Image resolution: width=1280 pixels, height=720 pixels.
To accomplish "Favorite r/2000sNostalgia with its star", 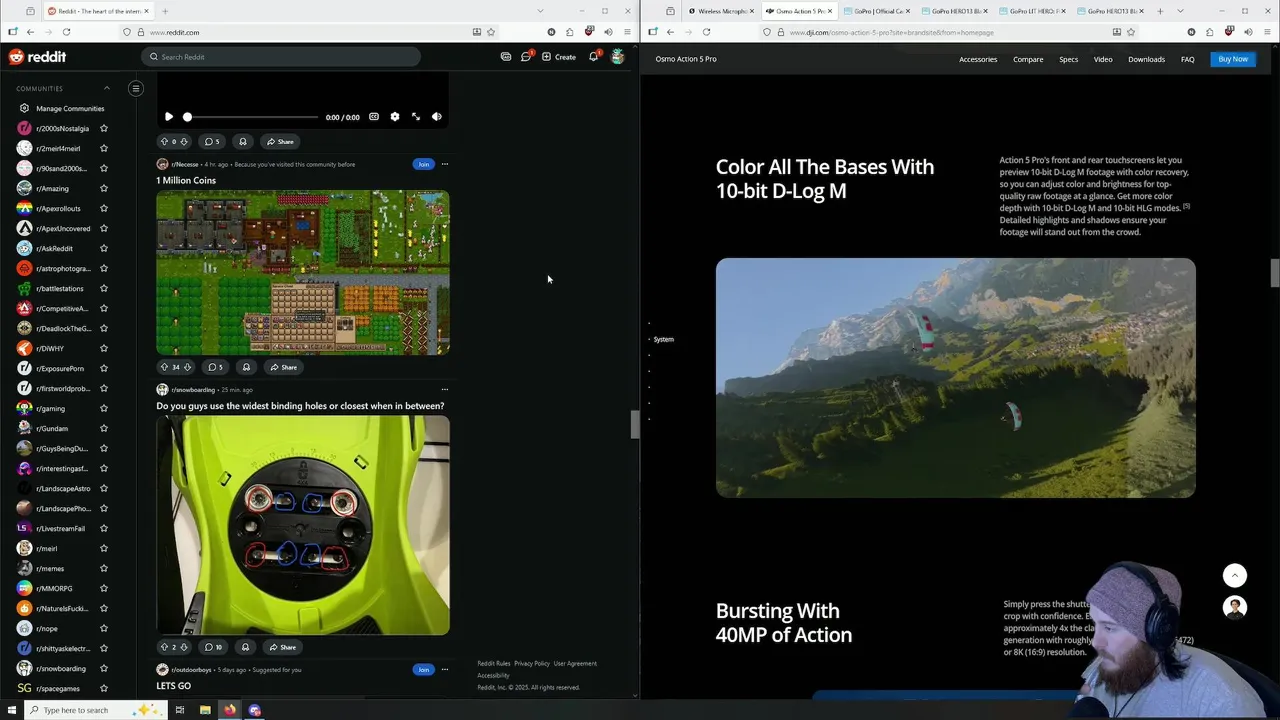I will pos(104,128).
